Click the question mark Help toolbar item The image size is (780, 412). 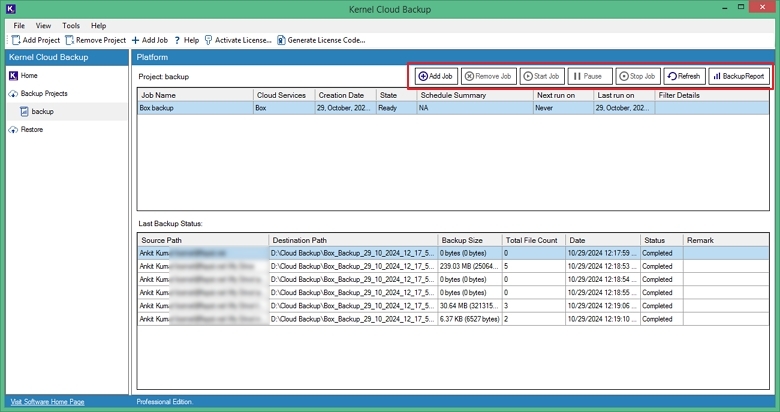pos(187,40)
